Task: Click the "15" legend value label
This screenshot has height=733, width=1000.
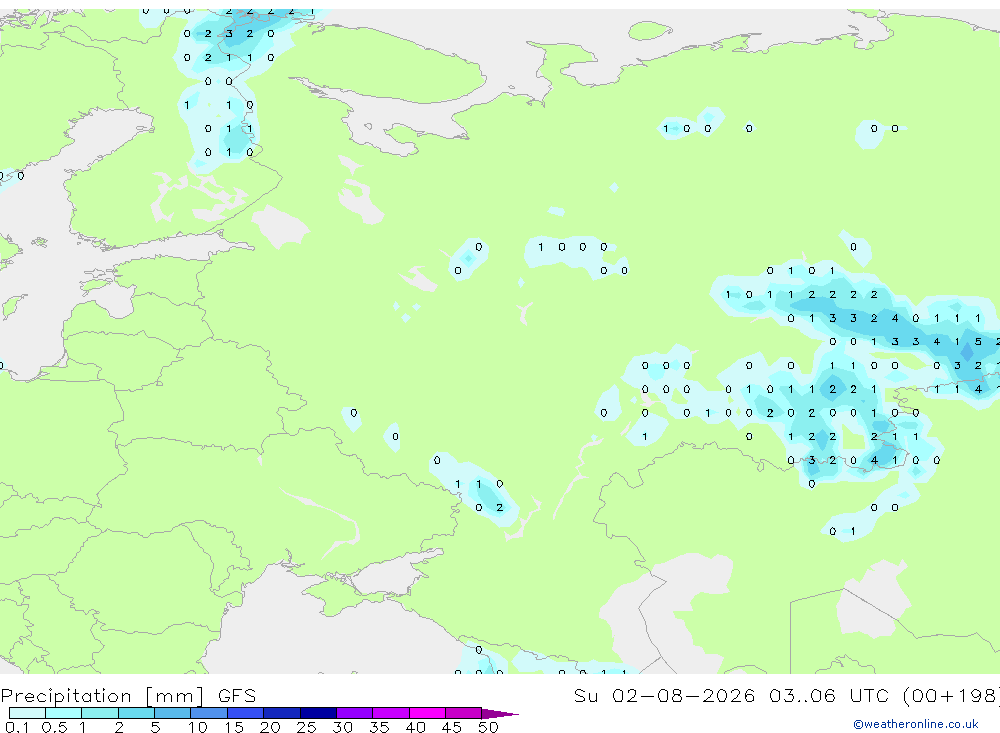Action: (233, 727)
